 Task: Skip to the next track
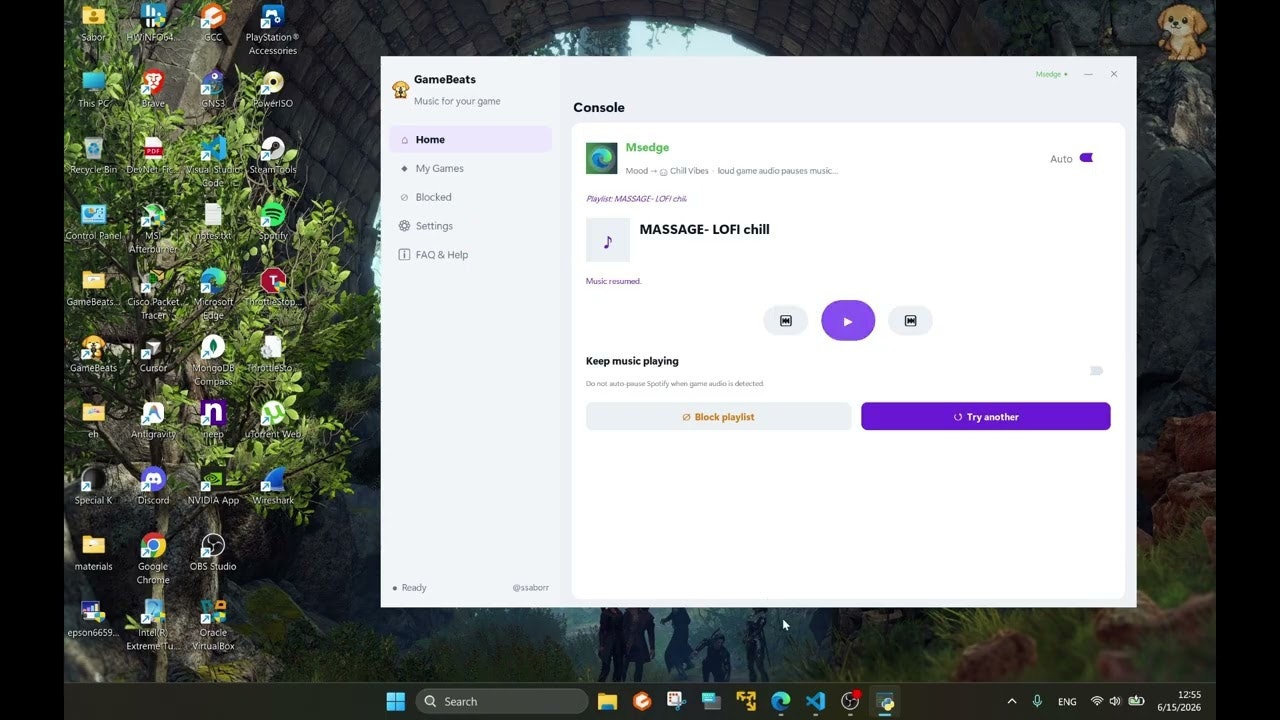point(910,321)
